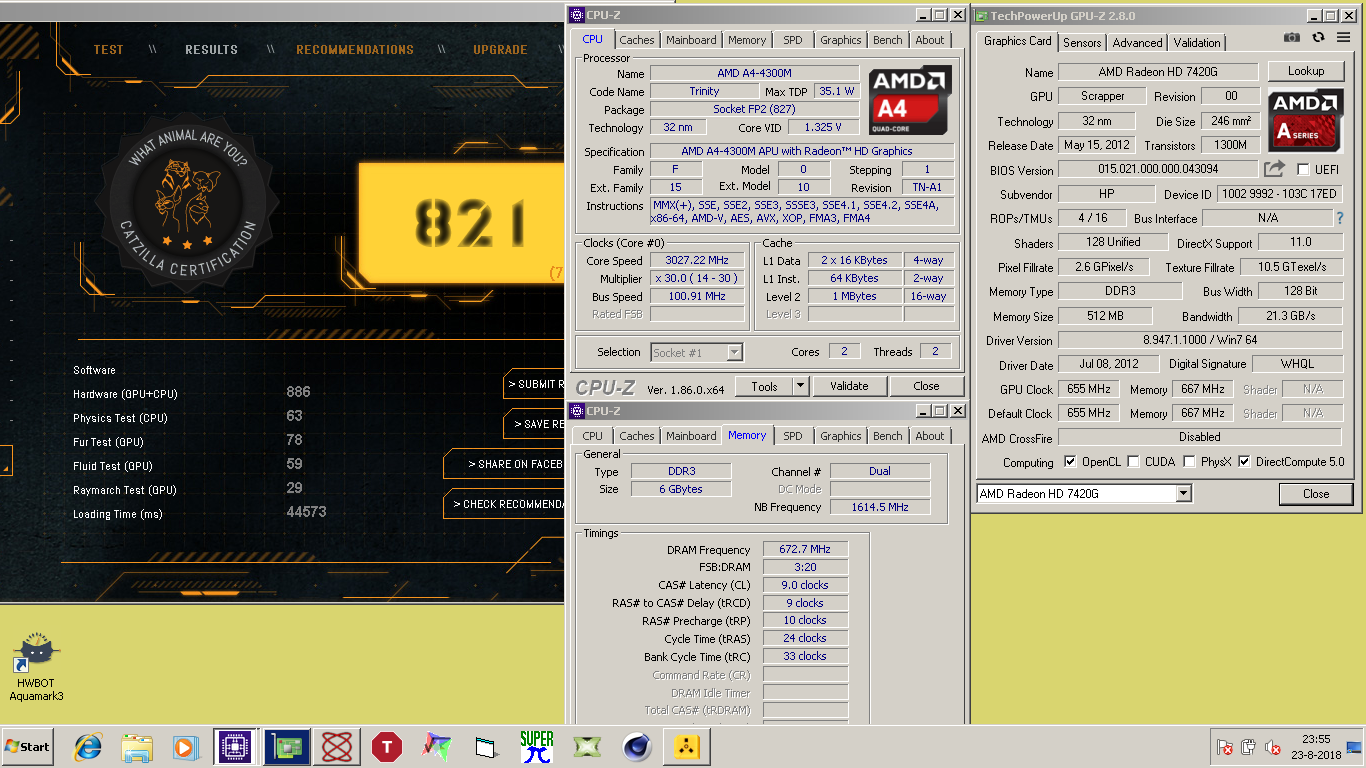Viewport: 1366px width, 768px height.
Task: Click the yellow Catzilla taskbar icon
Action: tap(687, 747)
